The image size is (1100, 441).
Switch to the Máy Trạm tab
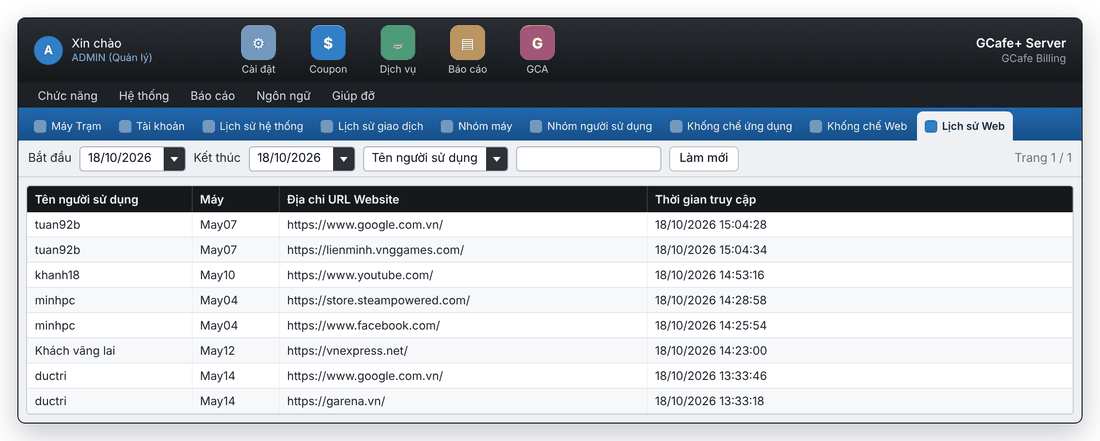click(x=68, y=126)
